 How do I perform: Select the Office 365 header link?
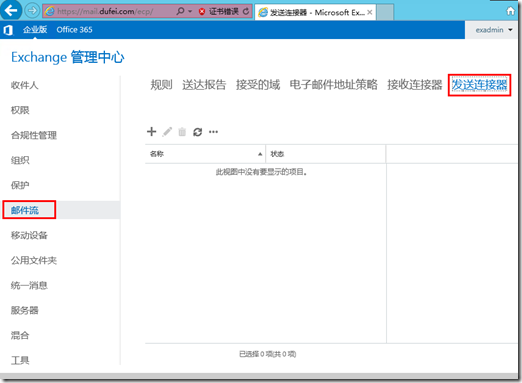pyautogui.click(x=74, y=30)
